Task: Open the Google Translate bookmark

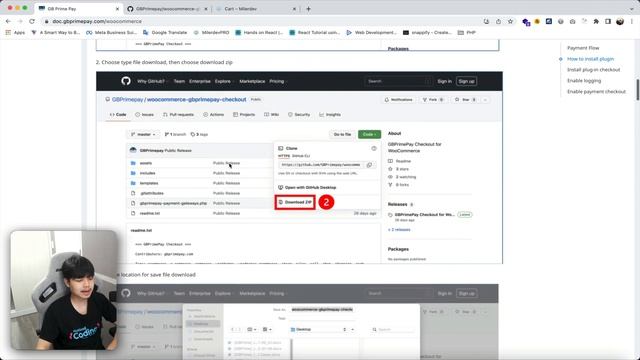Action: pyautogui.click(x=165, y=32)
